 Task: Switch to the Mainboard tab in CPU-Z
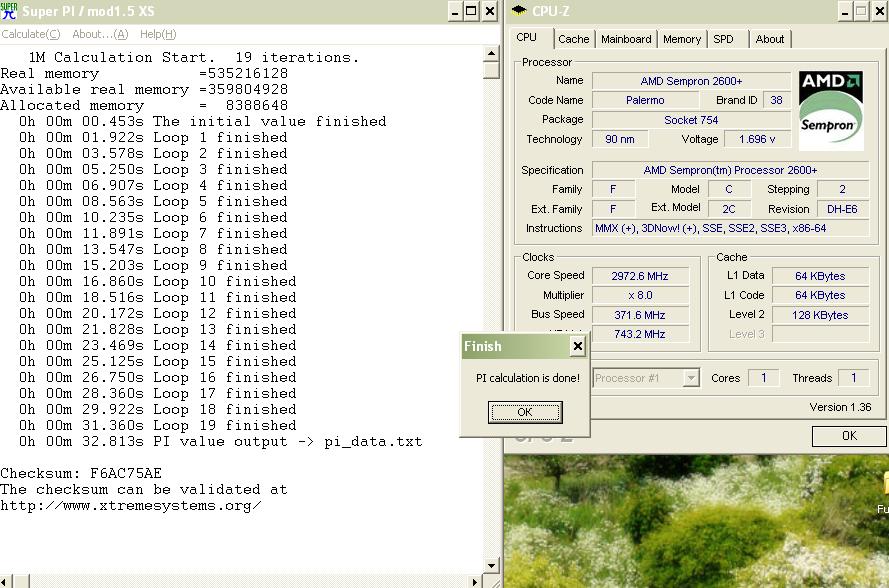(626, 39)
